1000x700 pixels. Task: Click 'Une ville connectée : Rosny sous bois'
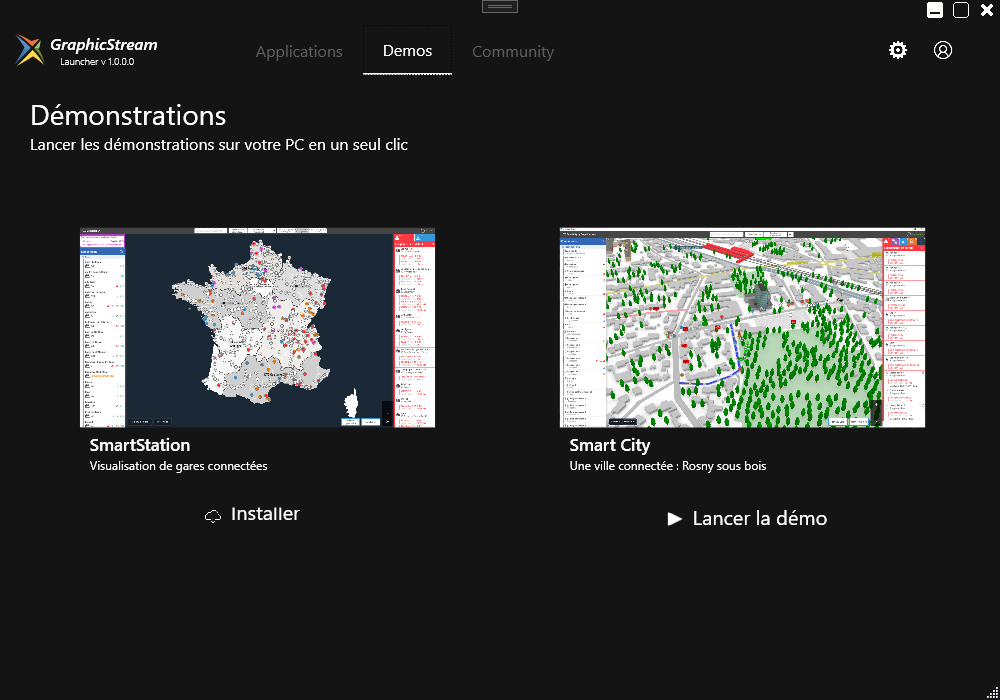click(x=668, y=466)
